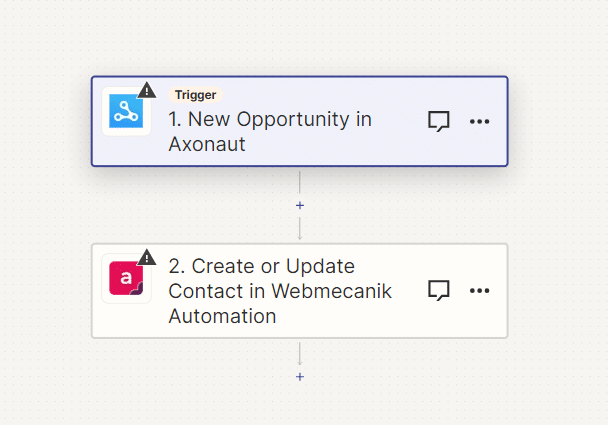The width and height of the screenshot is (608, 425).
Task: Open the comment bubble on step 2
Action: point(438,290)
